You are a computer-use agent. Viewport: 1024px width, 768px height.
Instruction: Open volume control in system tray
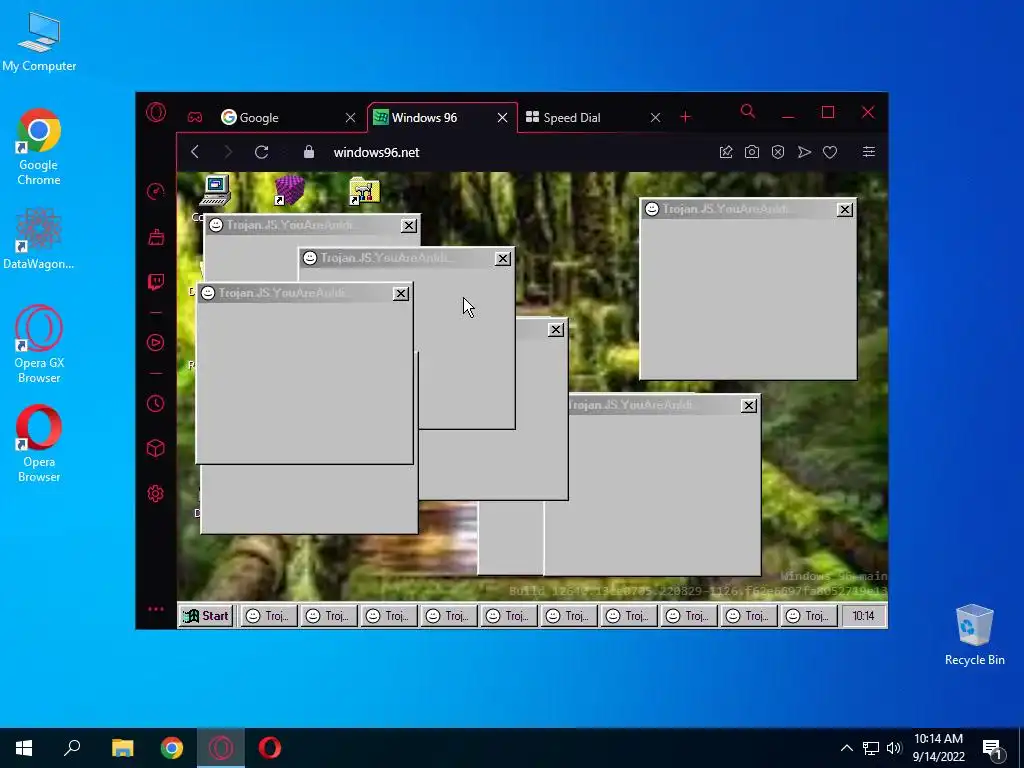tap(894, 748)
